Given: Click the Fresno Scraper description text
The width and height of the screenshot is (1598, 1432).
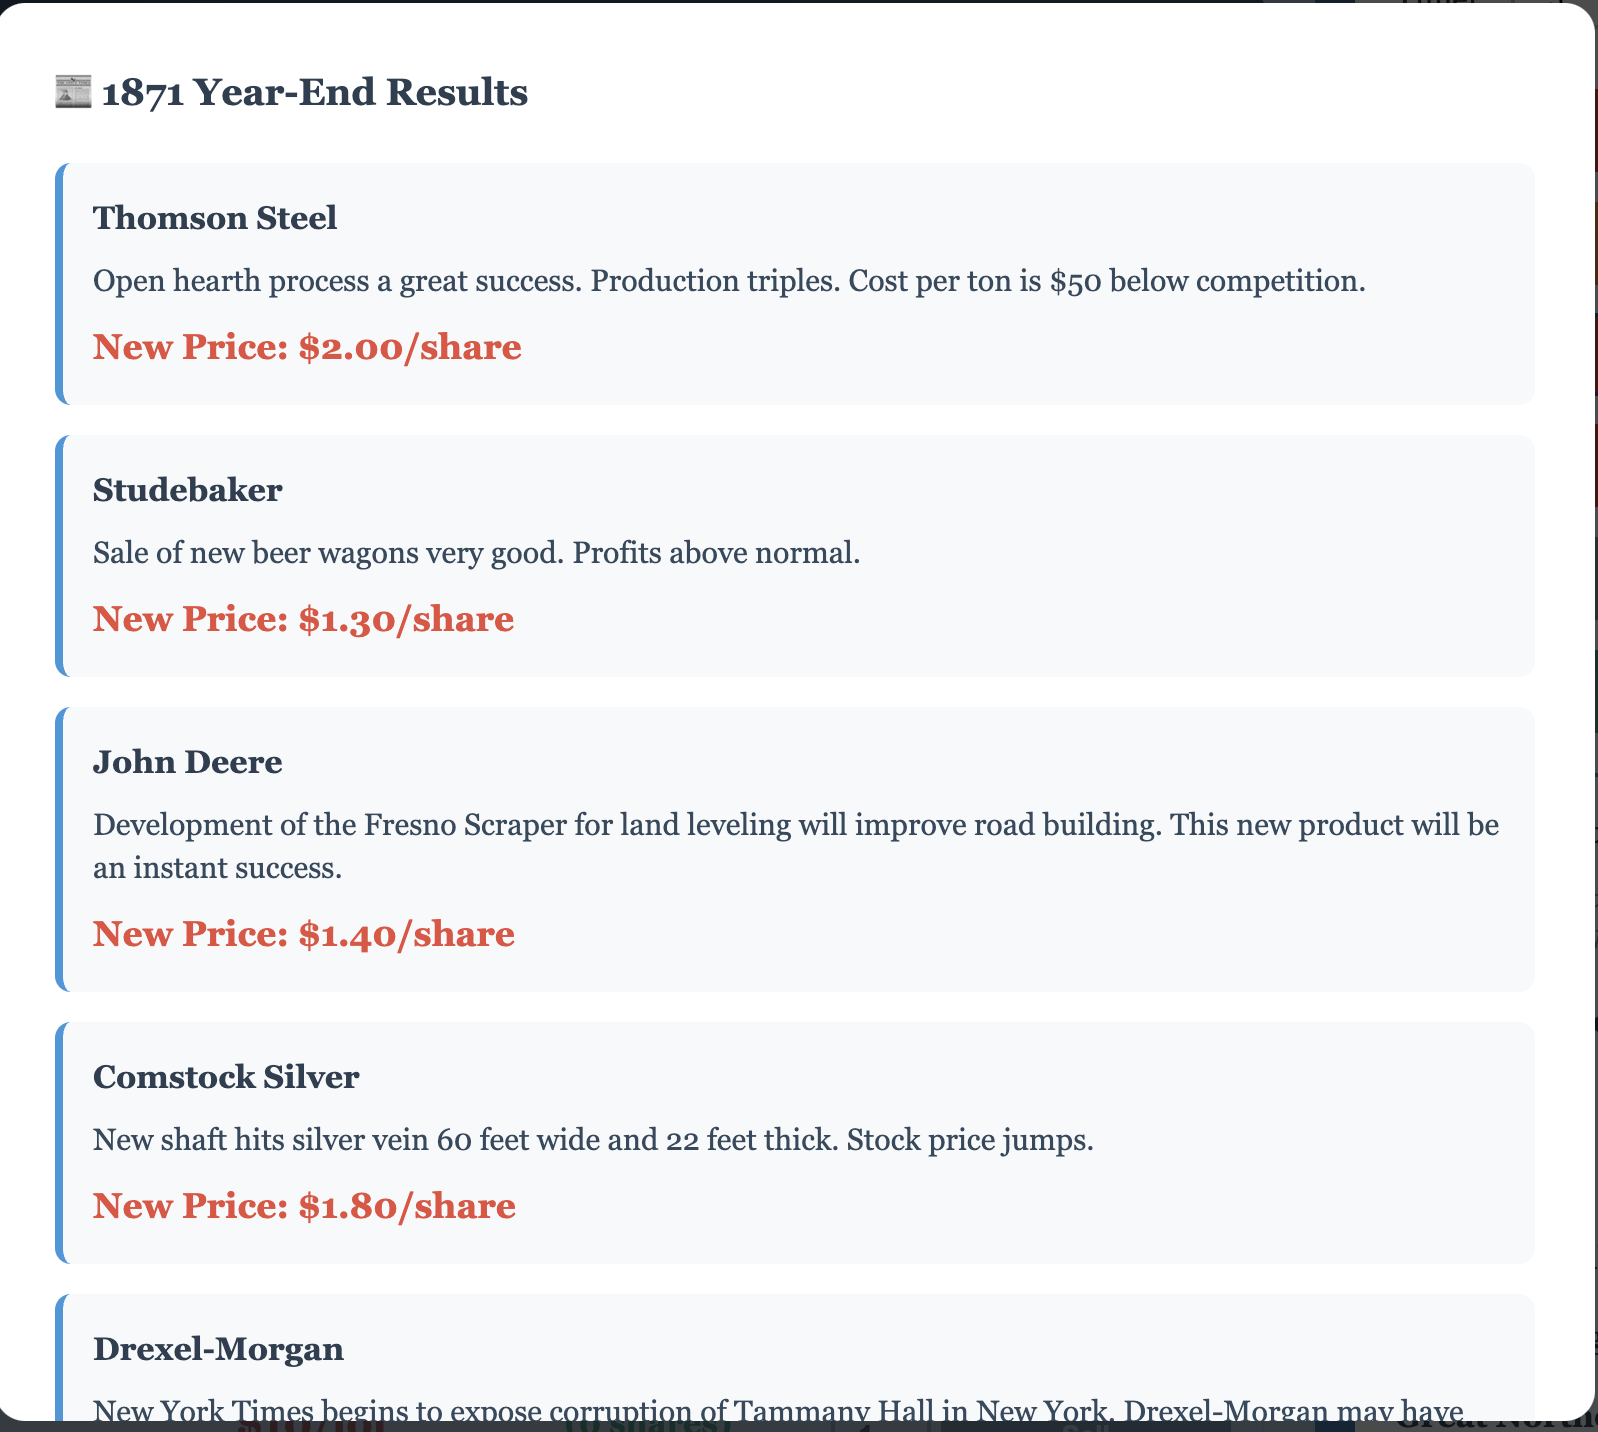Looking at the screenshot, I should [795, 846].
